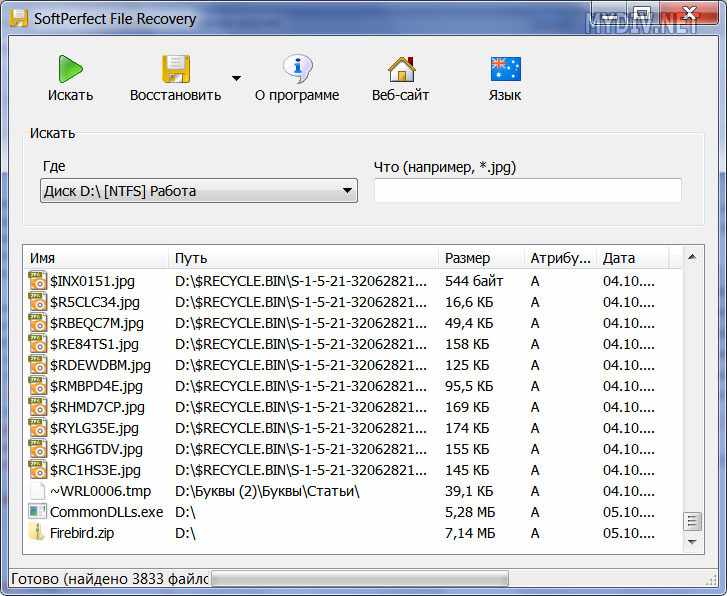727x596 pixels.
Task: Click file name $INX0151.jpg
Action: pyautogui.click(x=92, y=281)
